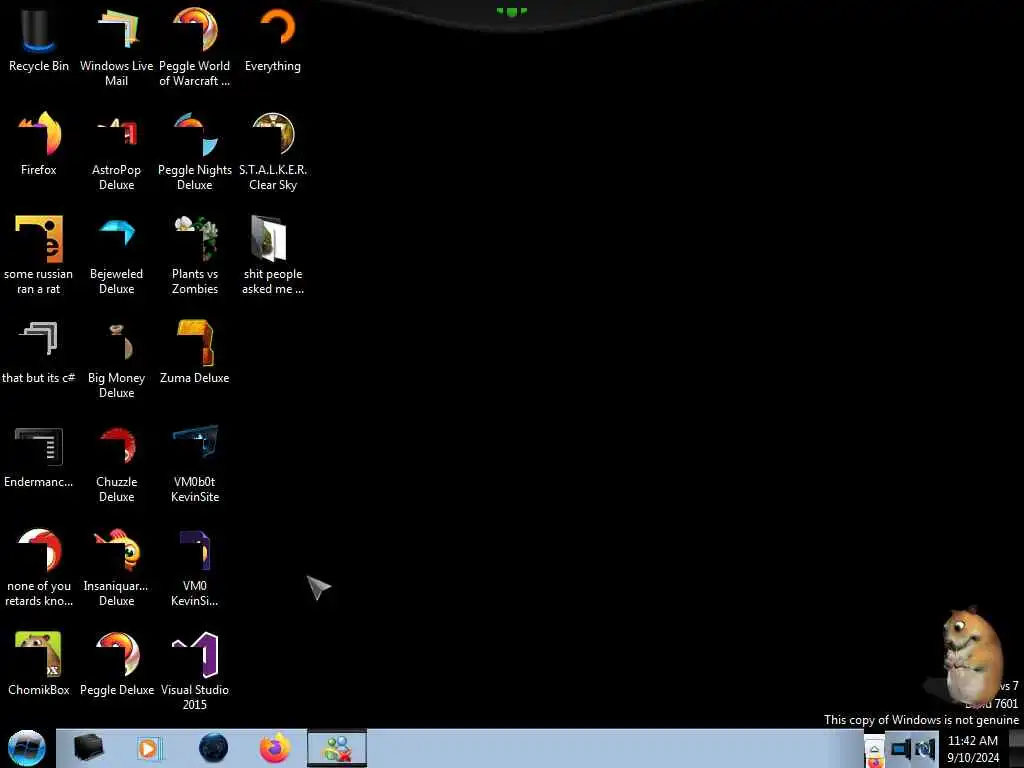This screenshot has width=1024, height=768.
Task: Open the Windows Start orb
Action: [27, 748]
